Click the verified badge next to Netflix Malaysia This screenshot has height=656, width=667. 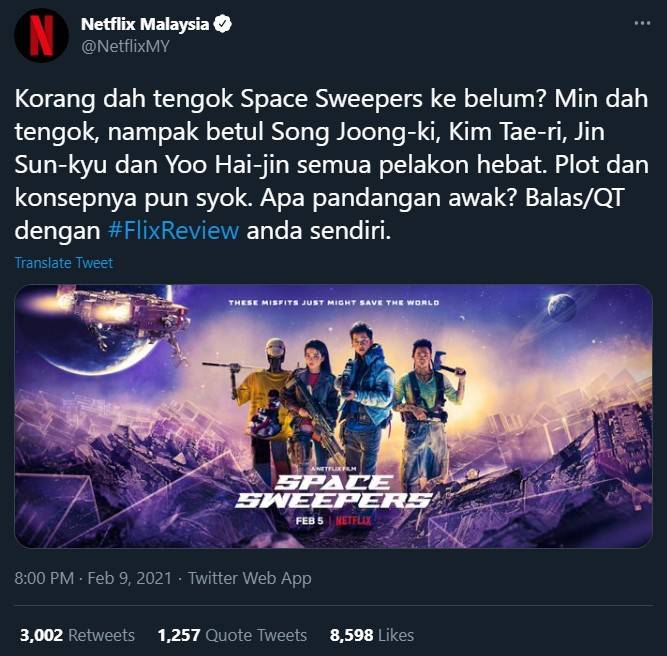pos(222,24)
